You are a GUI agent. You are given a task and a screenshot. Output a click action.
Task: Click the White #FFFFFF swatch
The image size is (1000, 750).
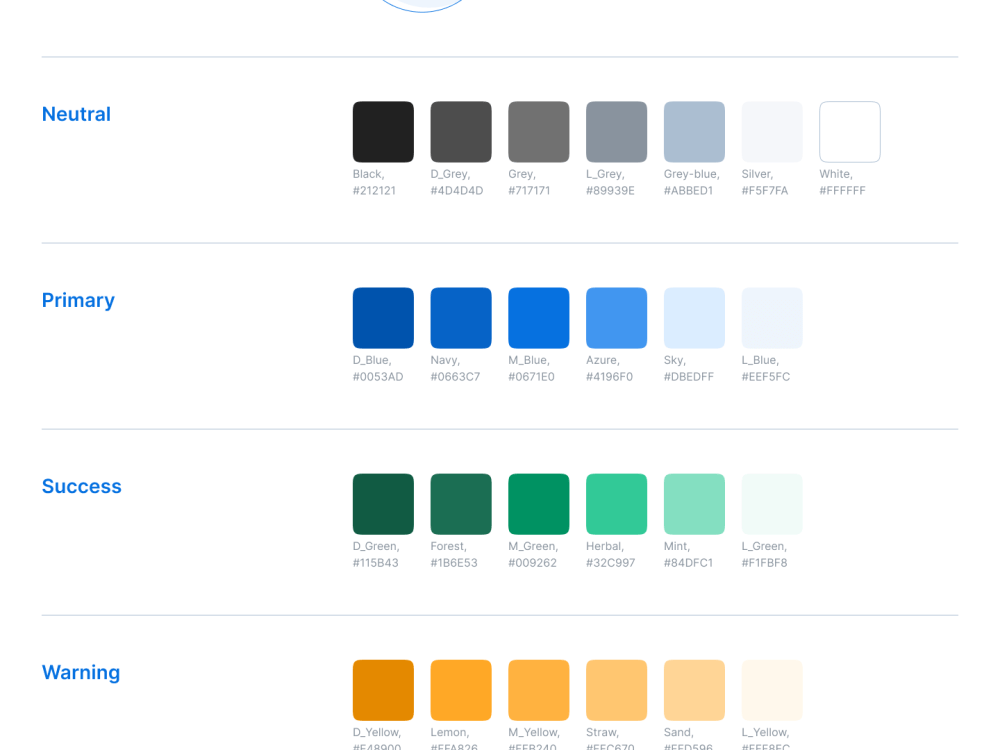click(850, 131)
